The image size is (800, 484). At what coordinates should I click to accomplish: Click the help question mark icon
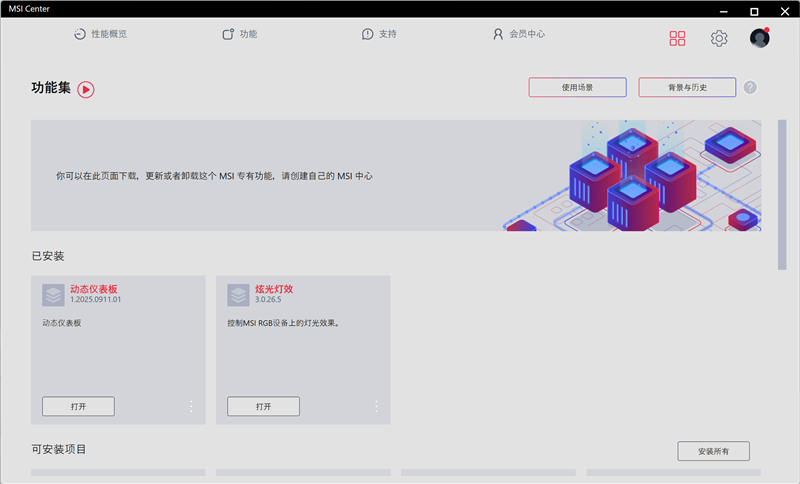(x=750, y=87)
